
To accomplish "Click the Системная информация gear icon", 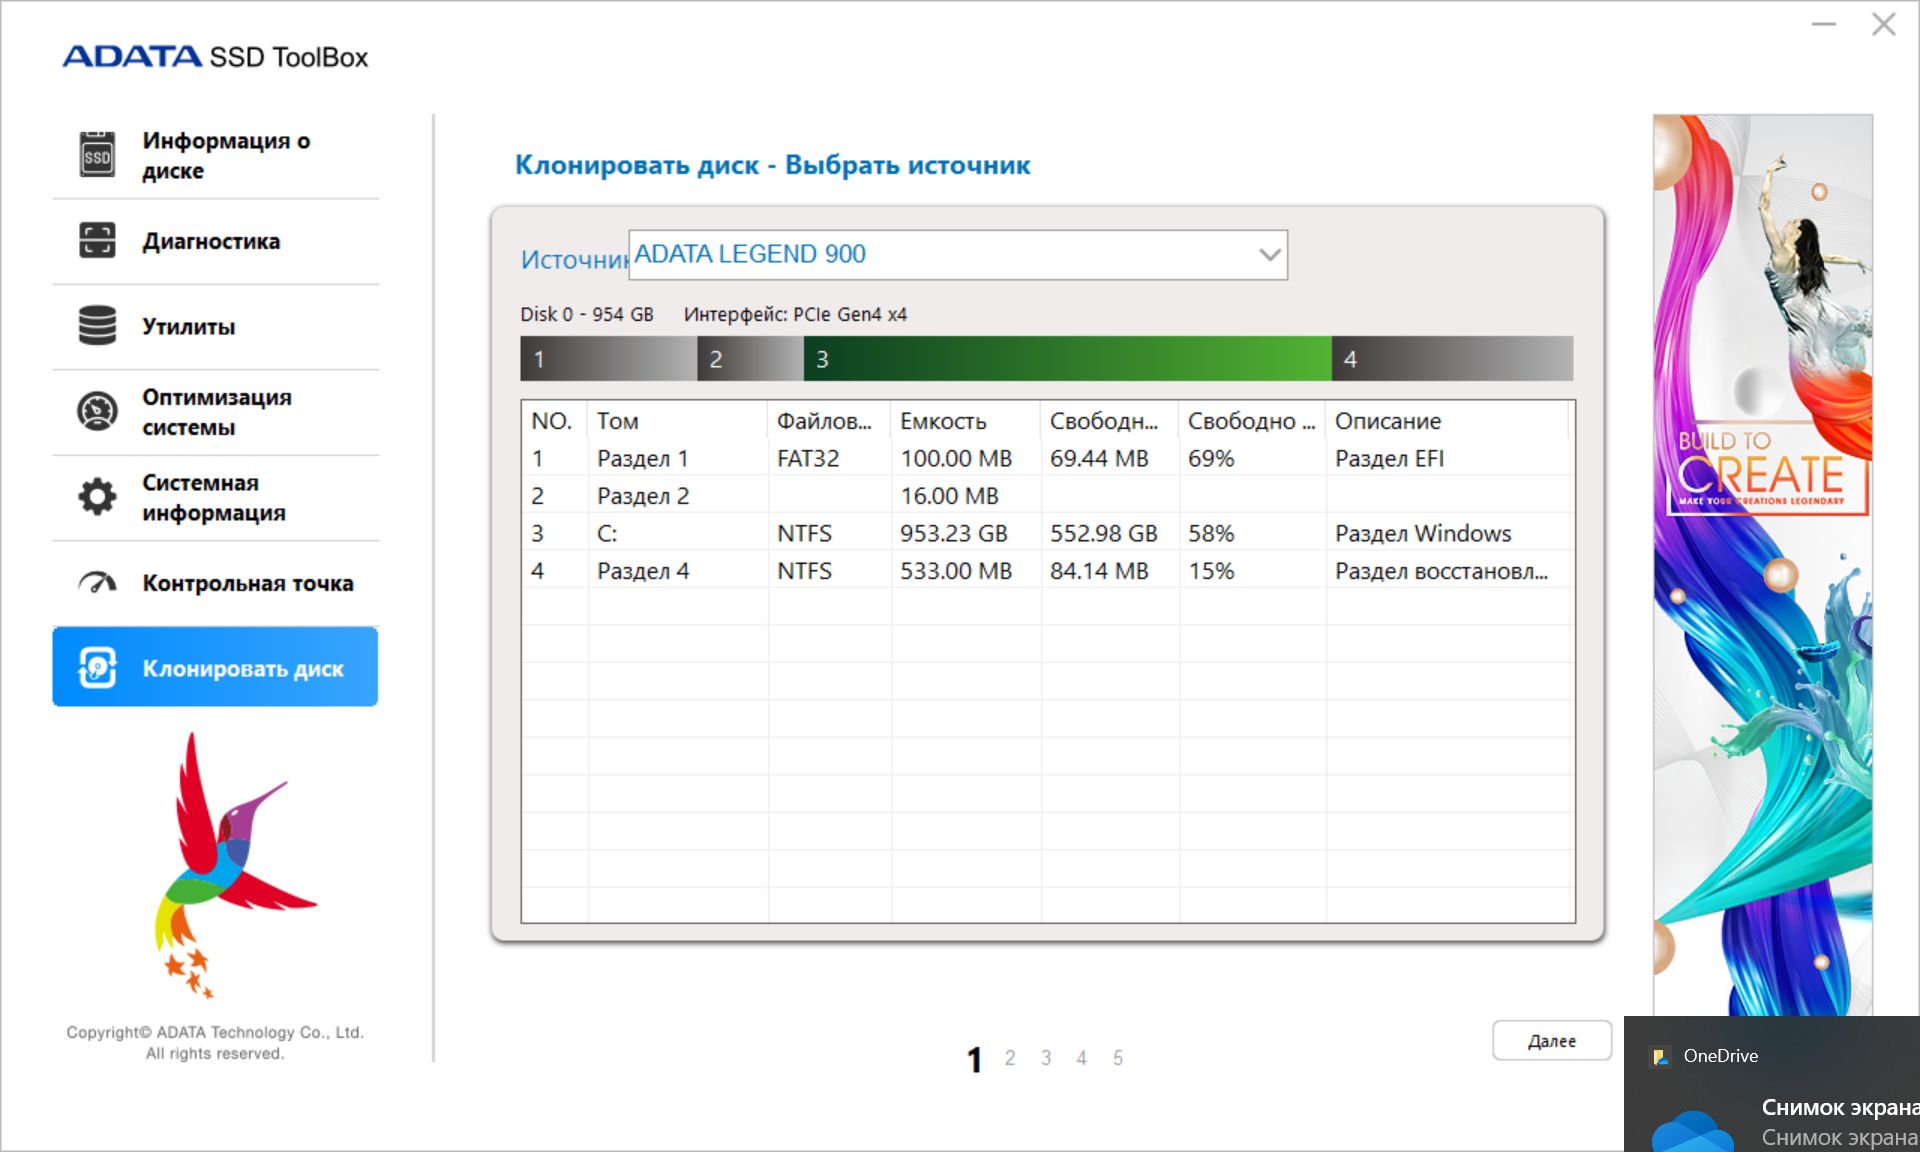I will tap(97, 497).
